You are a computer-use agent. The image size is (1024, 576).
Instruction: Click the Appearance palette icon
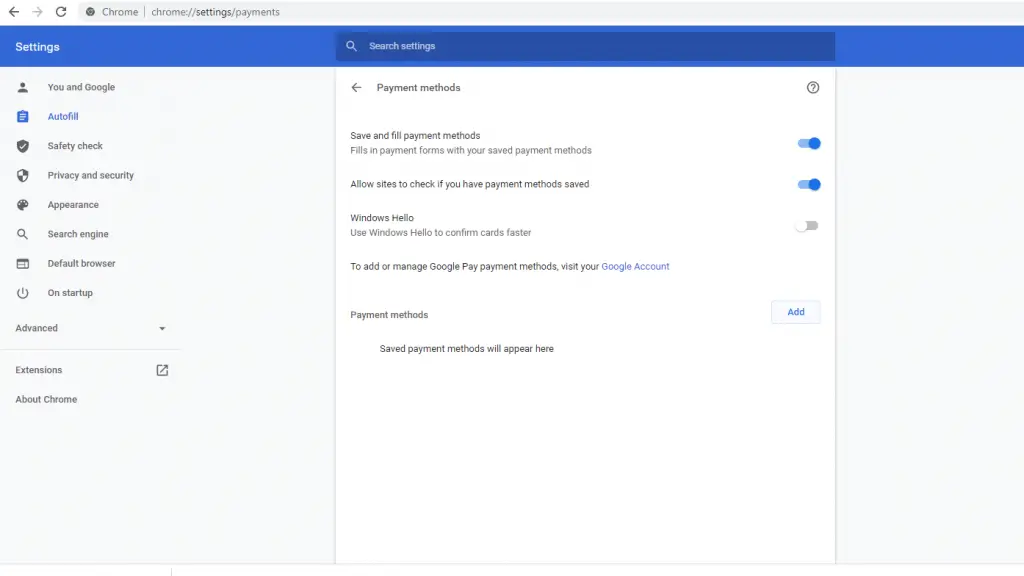pyautogui.click(x=23, y=204)
